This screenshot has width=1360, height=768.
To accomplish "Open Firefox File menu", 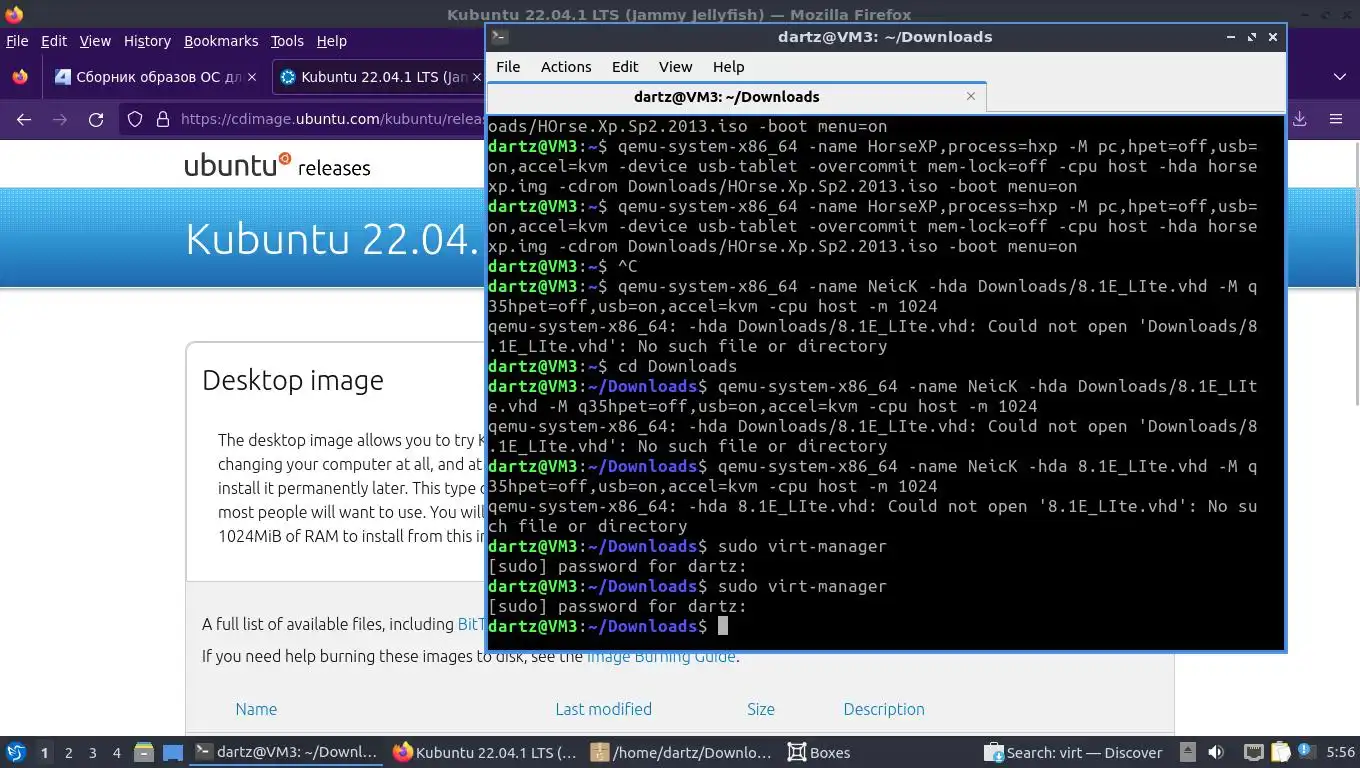I will pos(17,41).
